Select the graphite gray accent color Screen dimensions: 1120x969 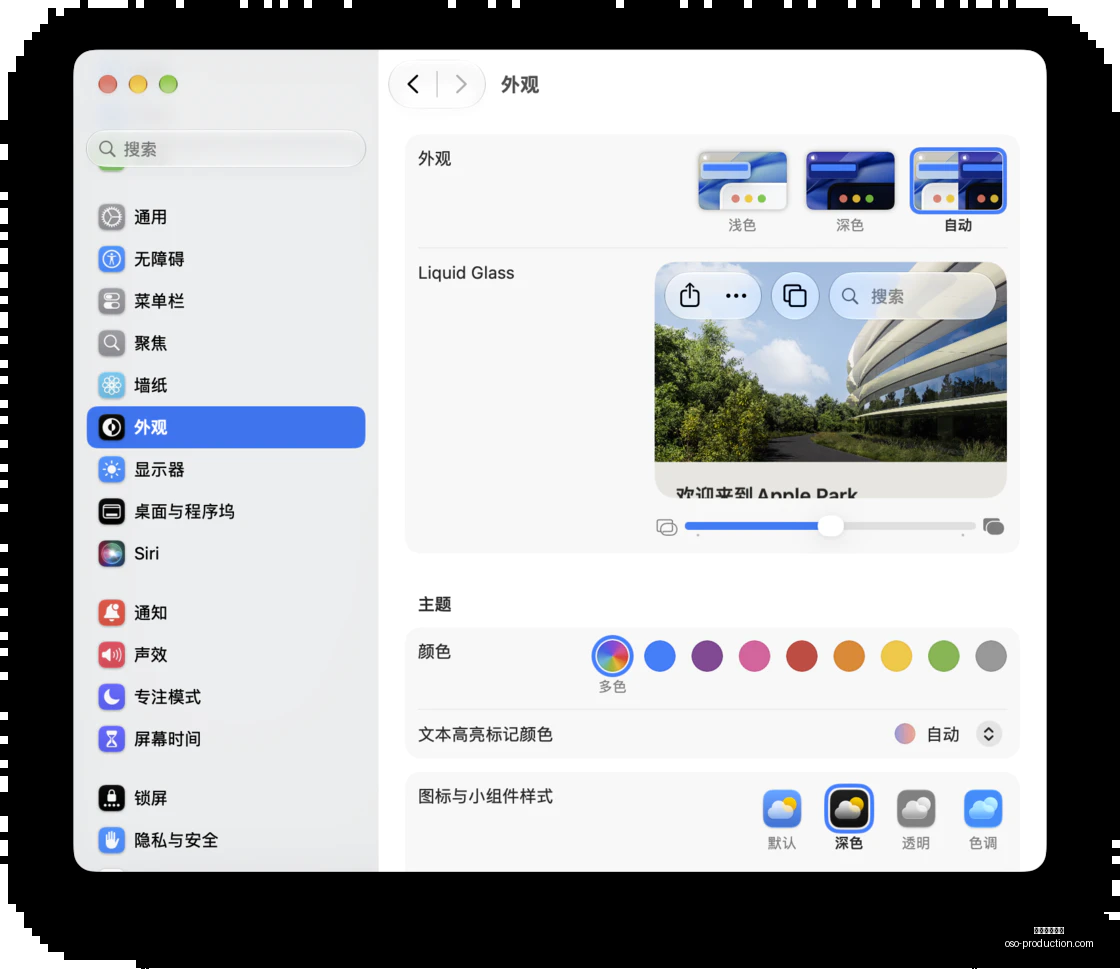[x=991, y=656]
